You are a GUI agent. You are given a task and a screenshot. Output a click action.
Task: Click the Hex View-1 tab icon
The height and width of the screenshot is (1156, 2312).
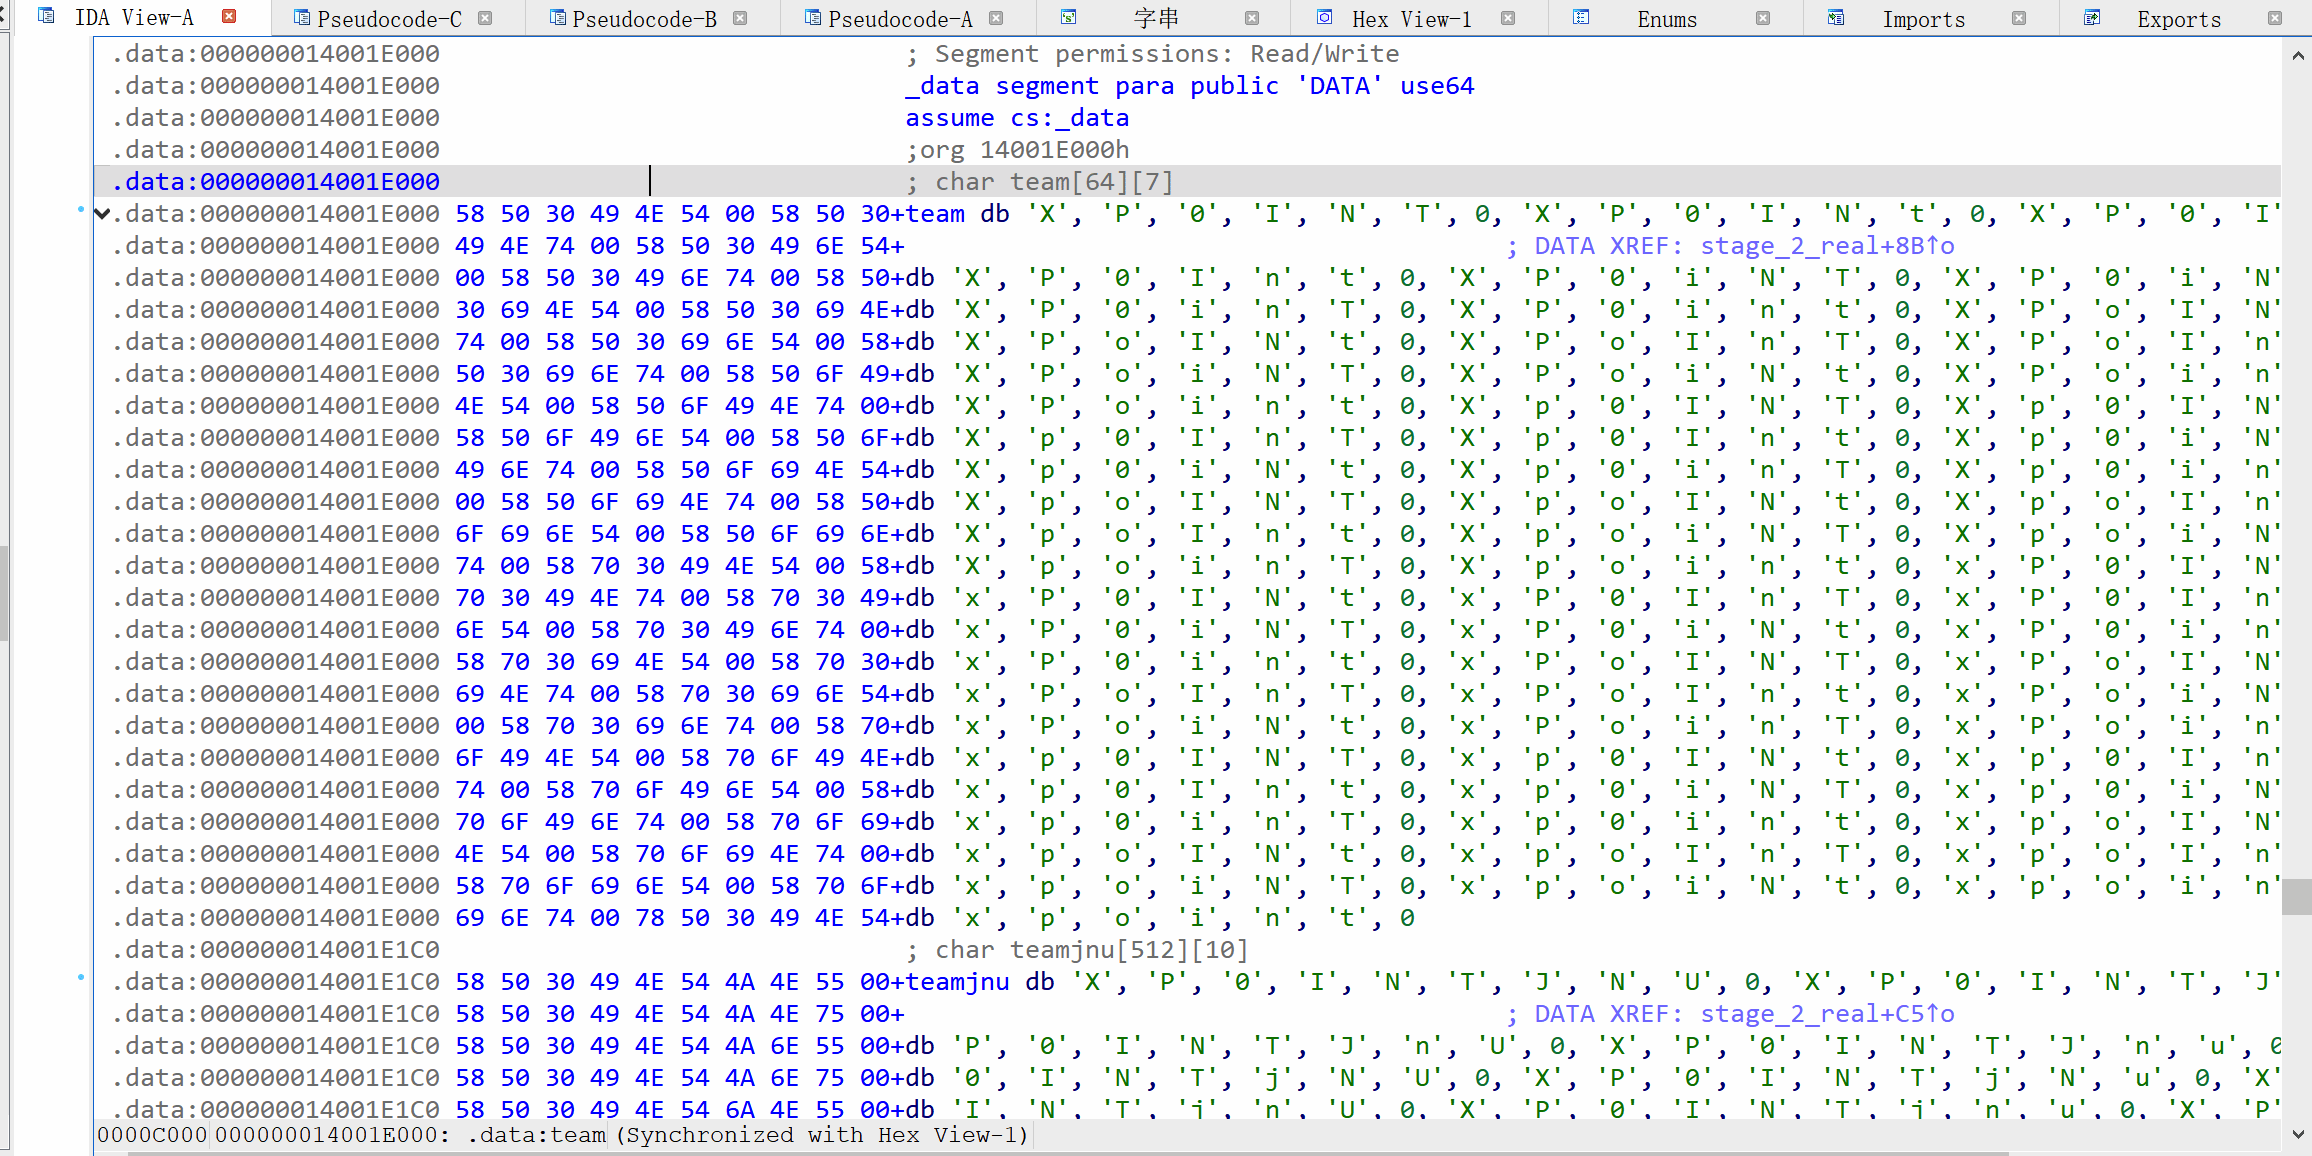tap(1324, 17)
